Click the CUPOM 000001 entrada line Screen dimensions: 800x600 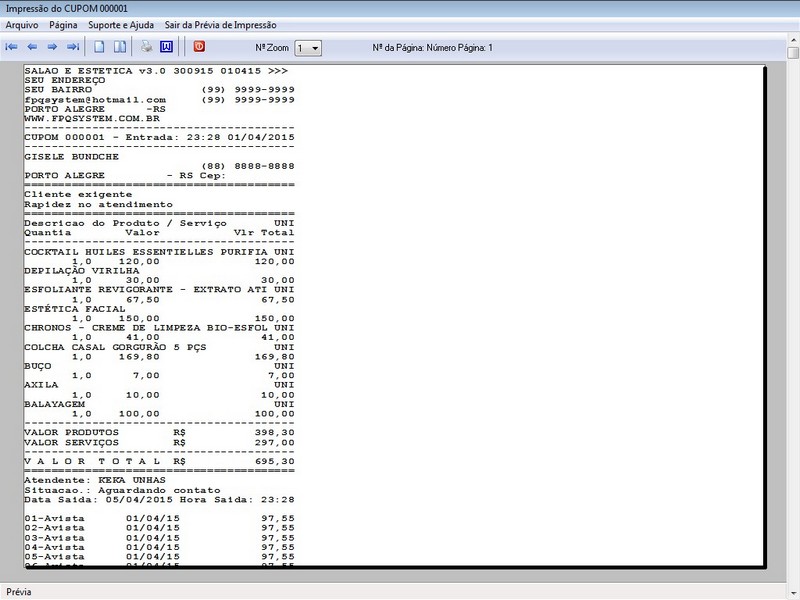[x=159, y=137]
